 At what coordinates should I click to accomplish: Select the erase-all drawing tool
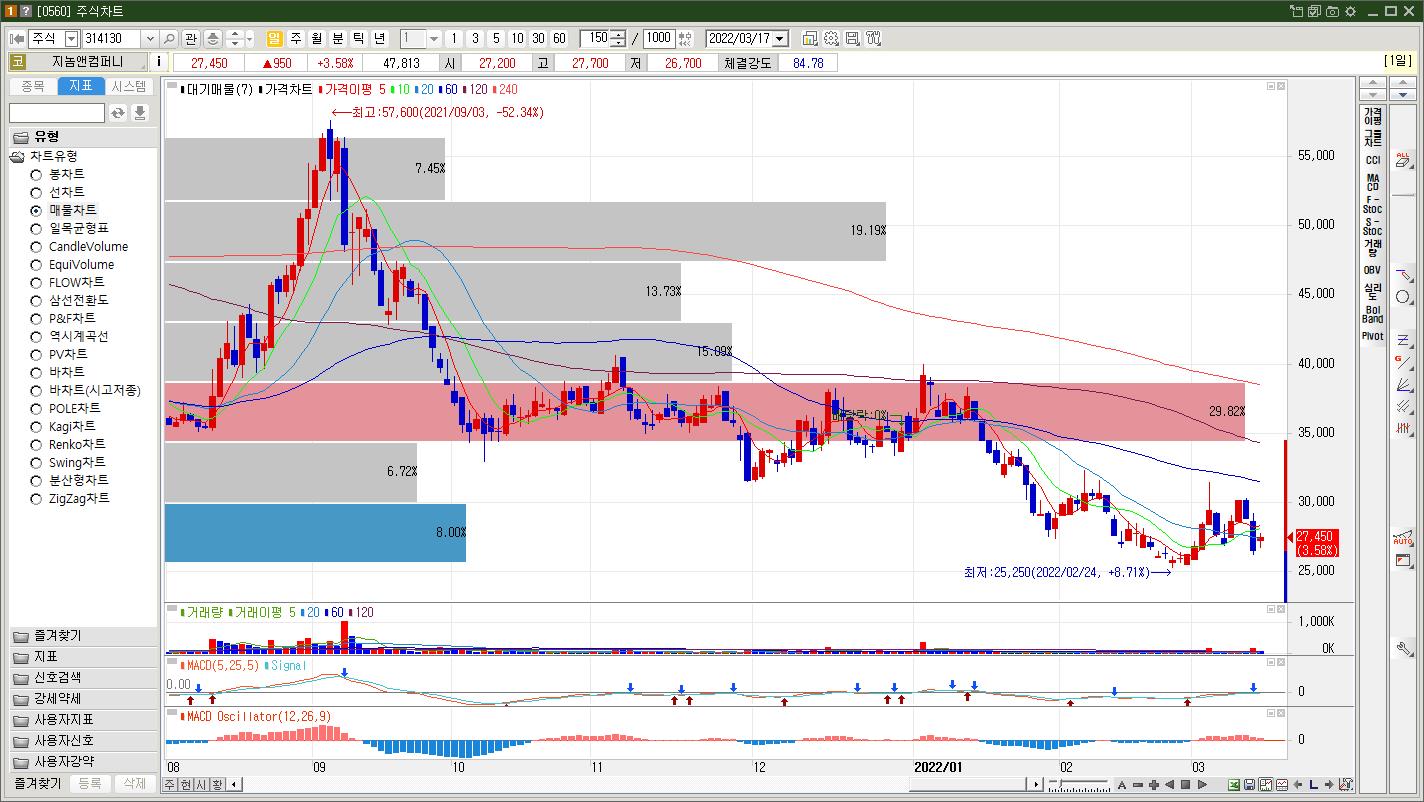[x=1403, y=160]
